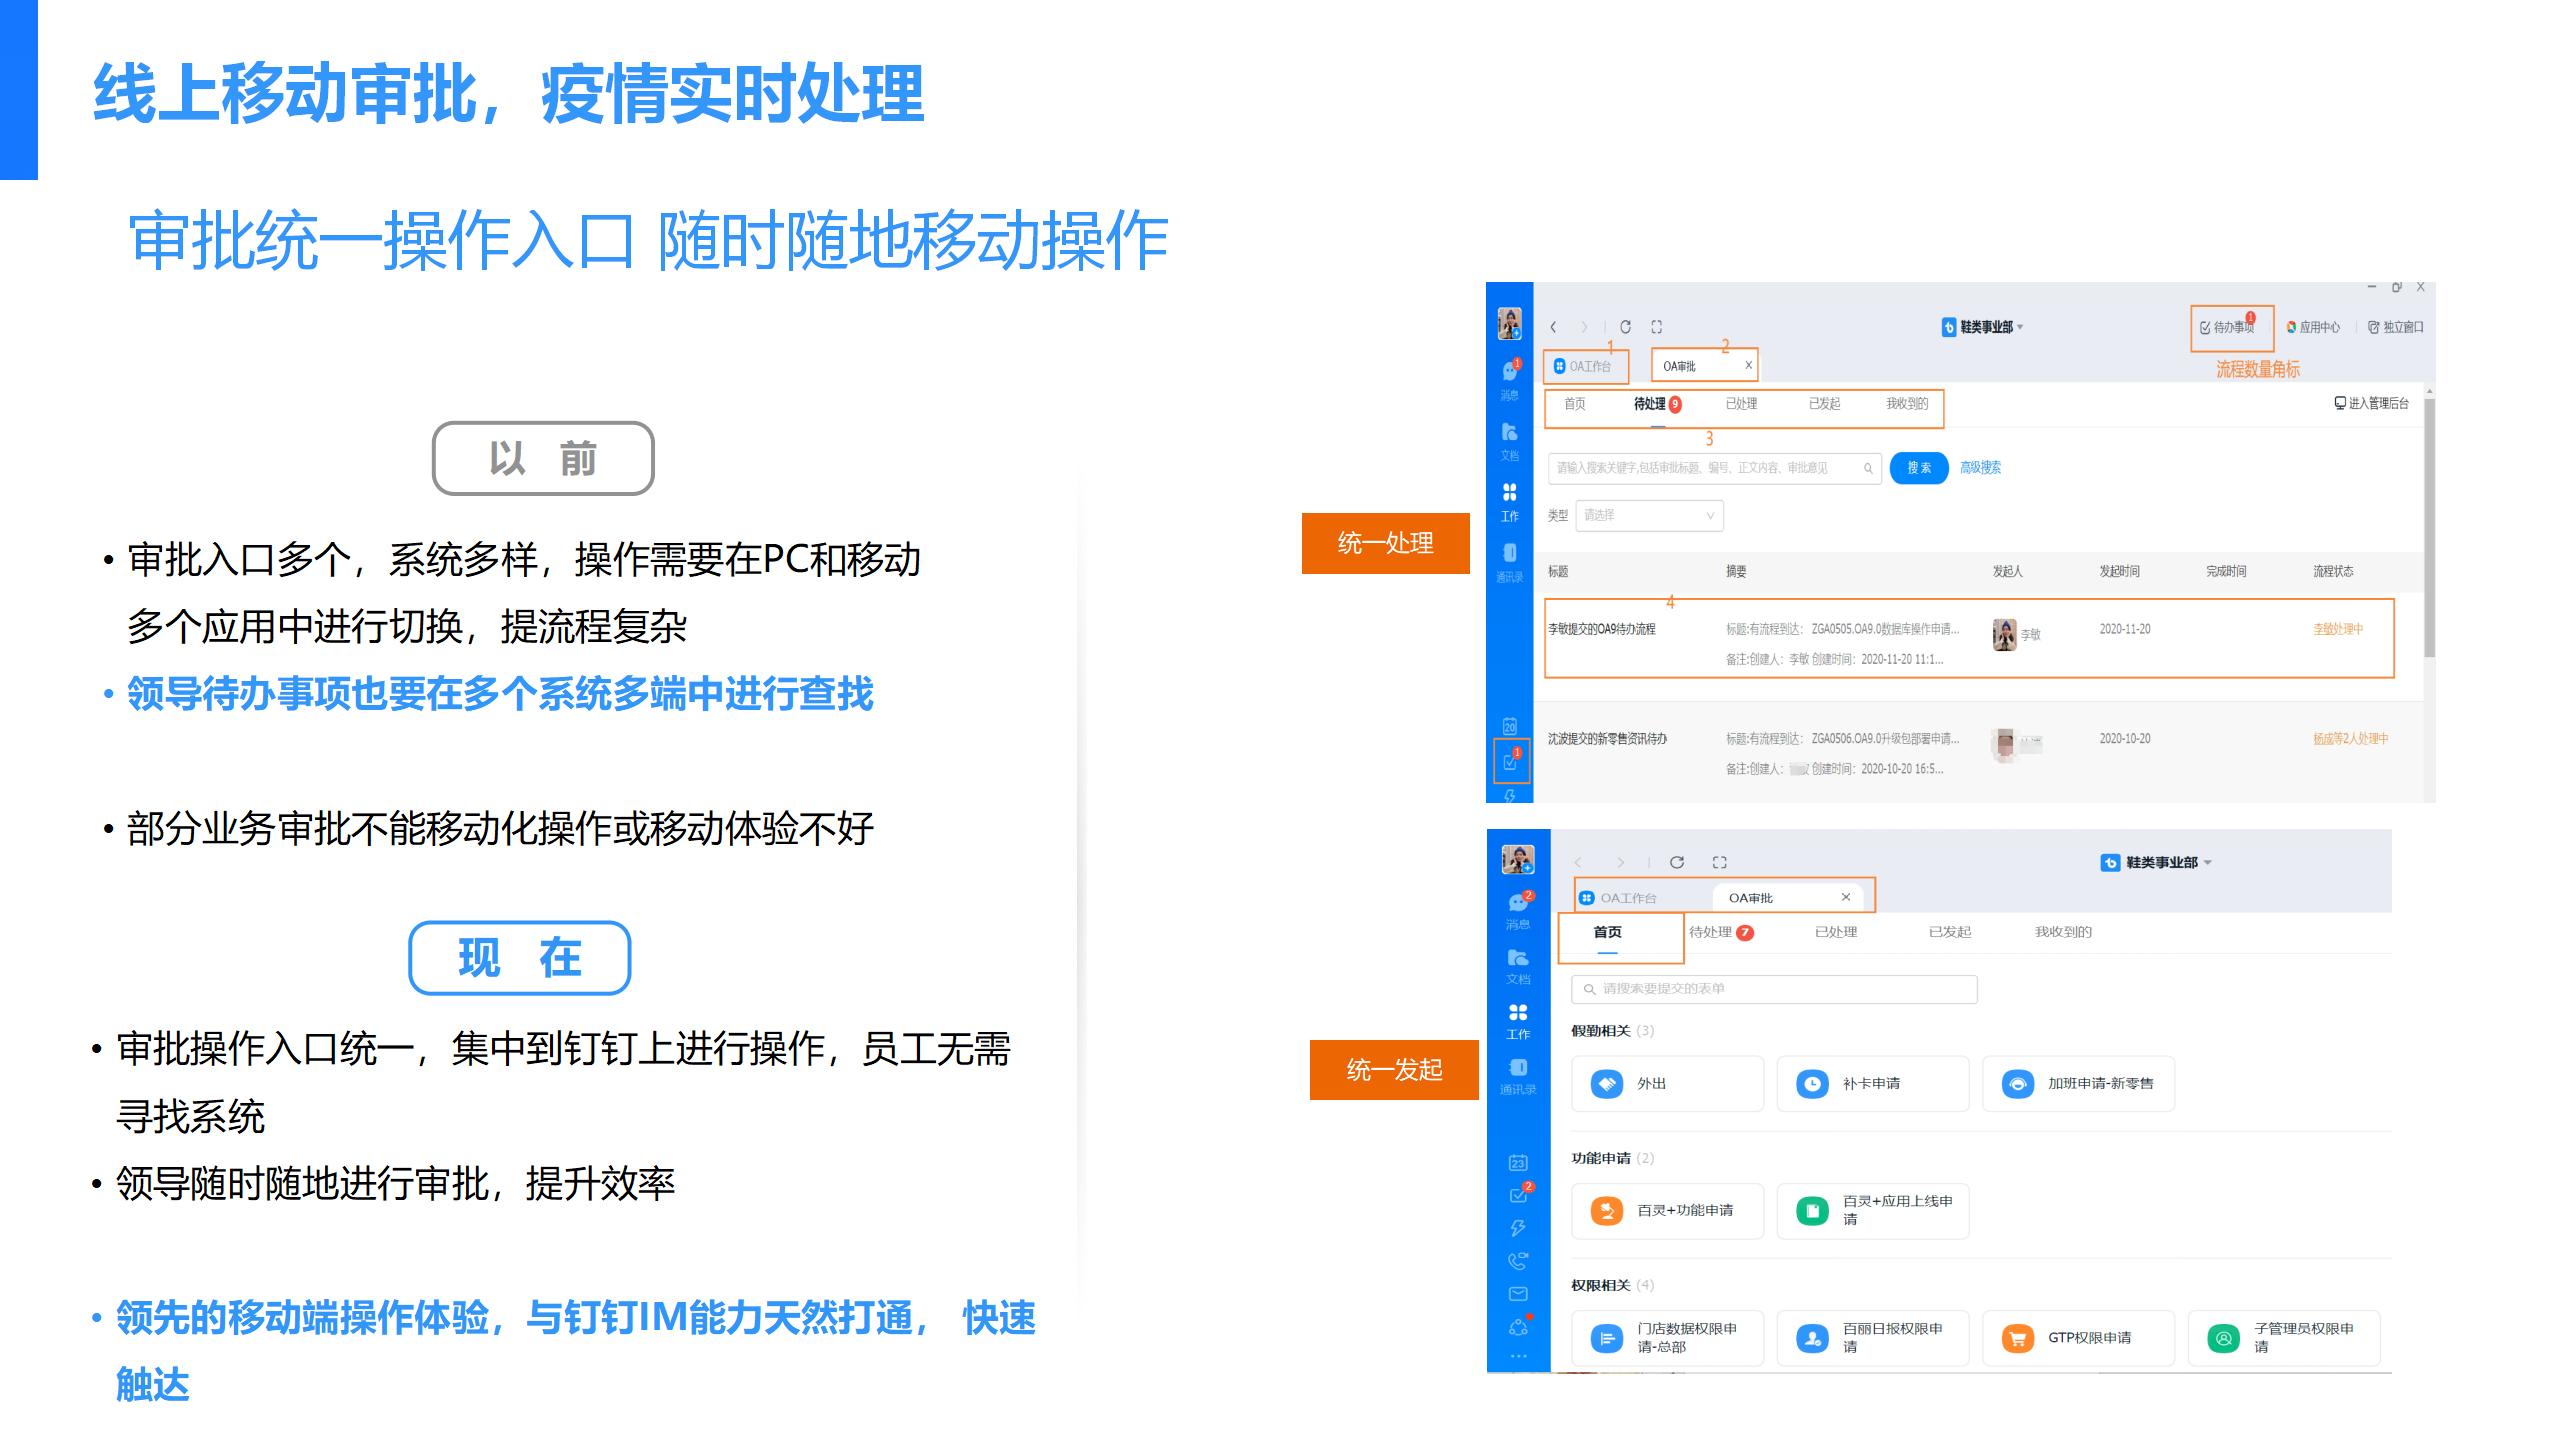Switch to 待处理 tab with badge 7

pos(1720,932)
